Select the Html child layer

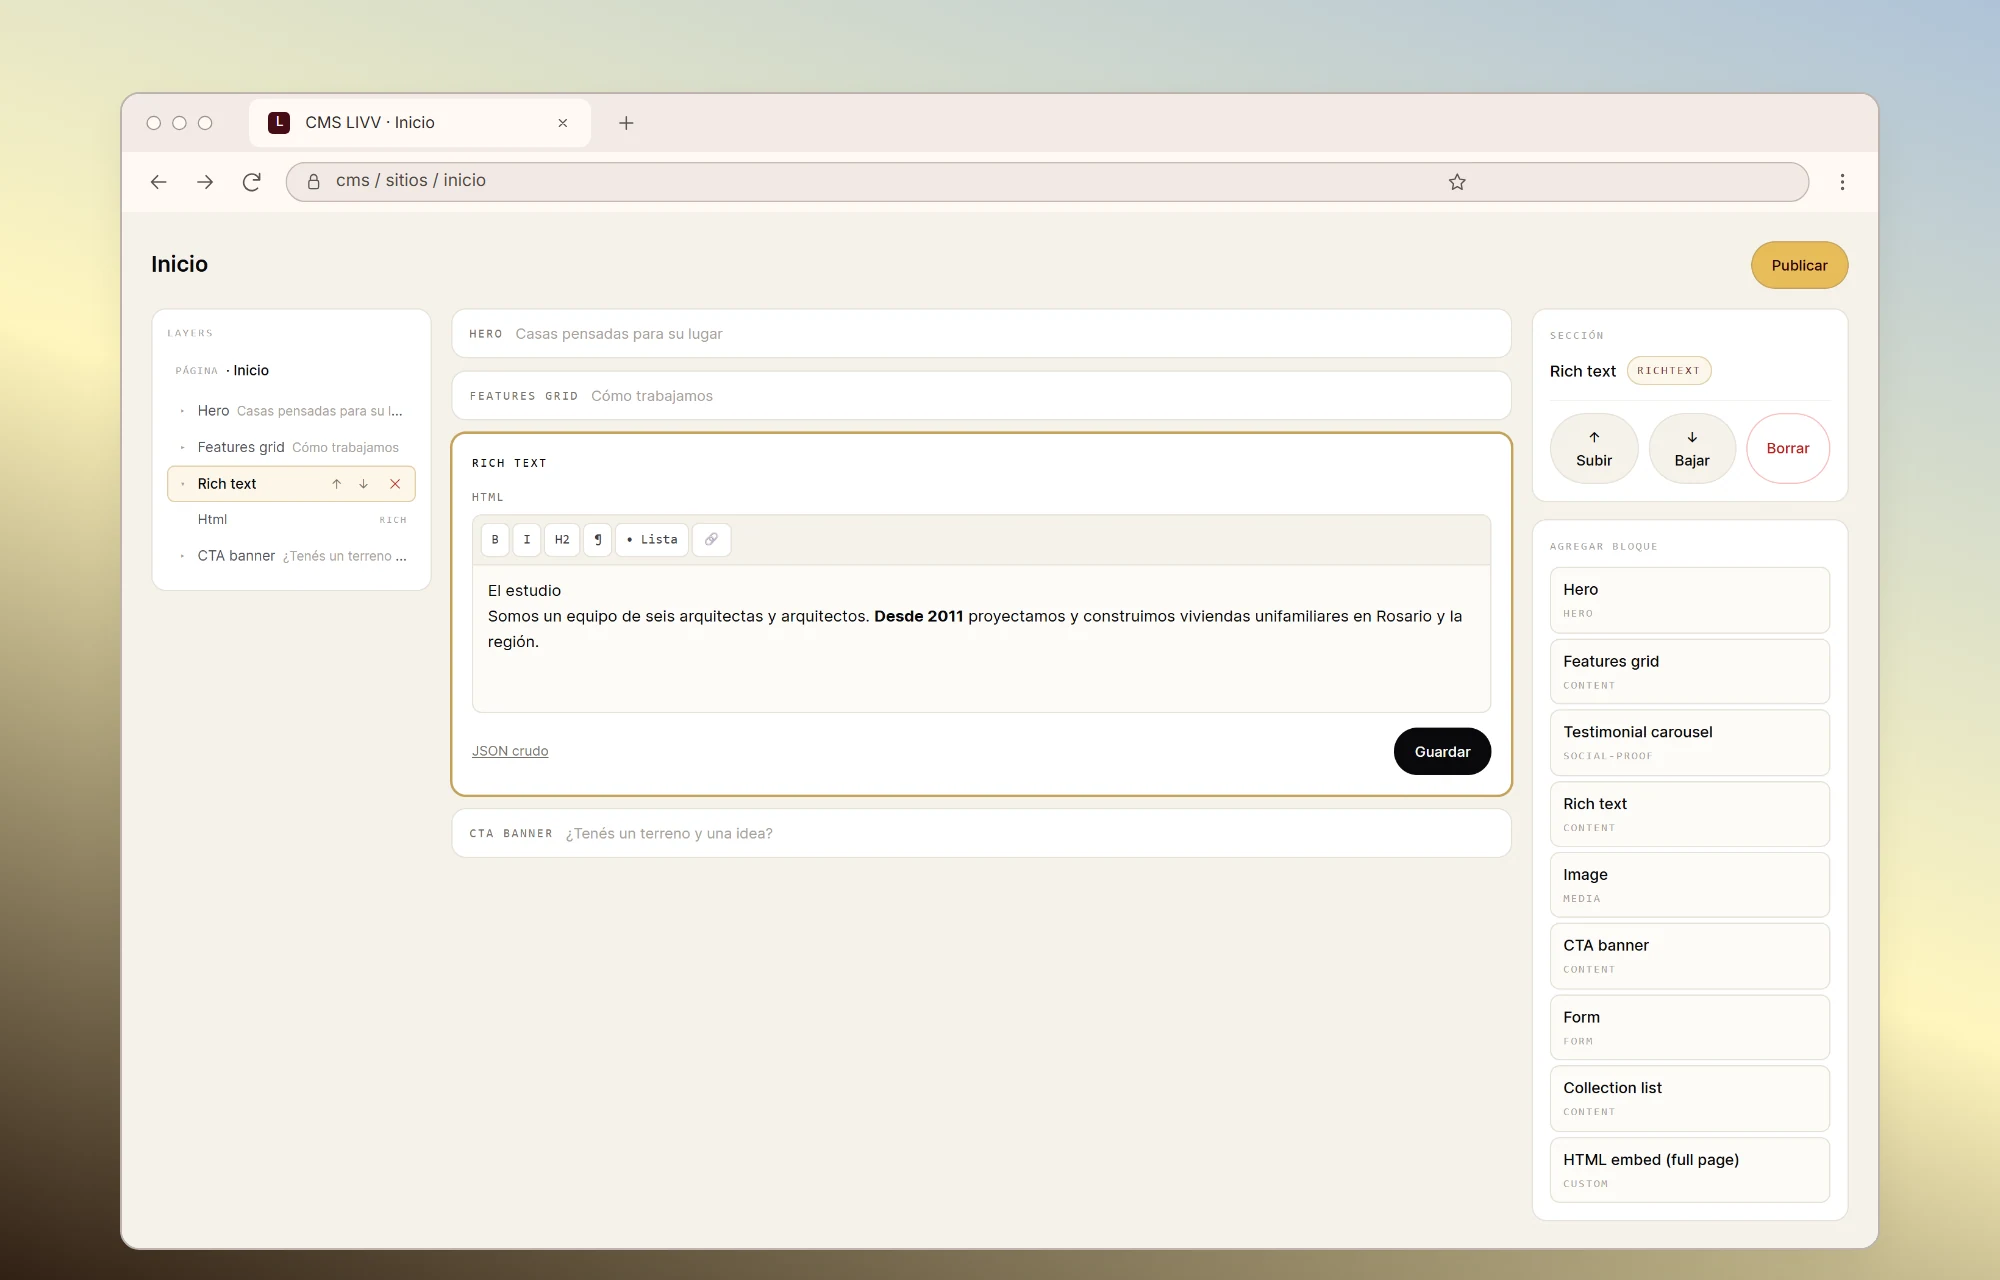point(291,520)
